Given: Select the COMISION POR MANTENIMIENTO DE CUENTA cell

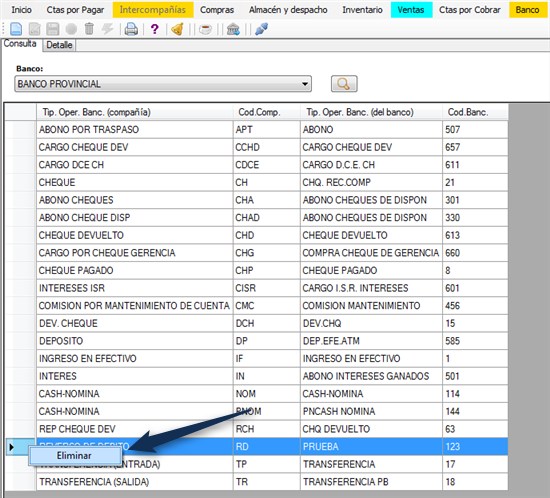Looking at the screenshot, I should 135,306.
